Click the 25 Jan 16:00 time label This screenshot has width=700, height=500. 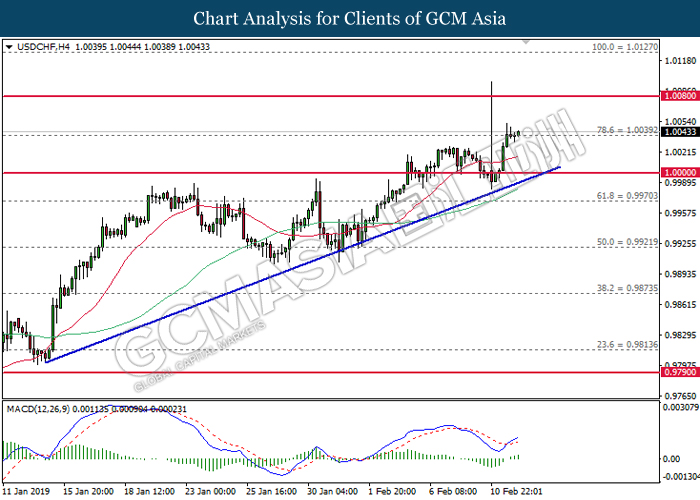point(271,491)
